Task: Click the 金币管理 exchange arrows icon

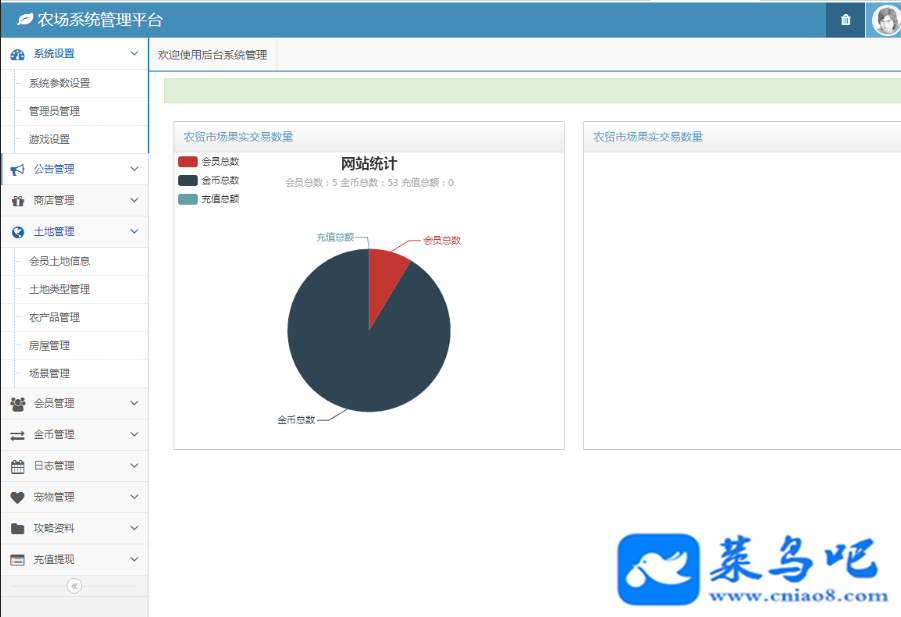Action: tap(18, 435)
